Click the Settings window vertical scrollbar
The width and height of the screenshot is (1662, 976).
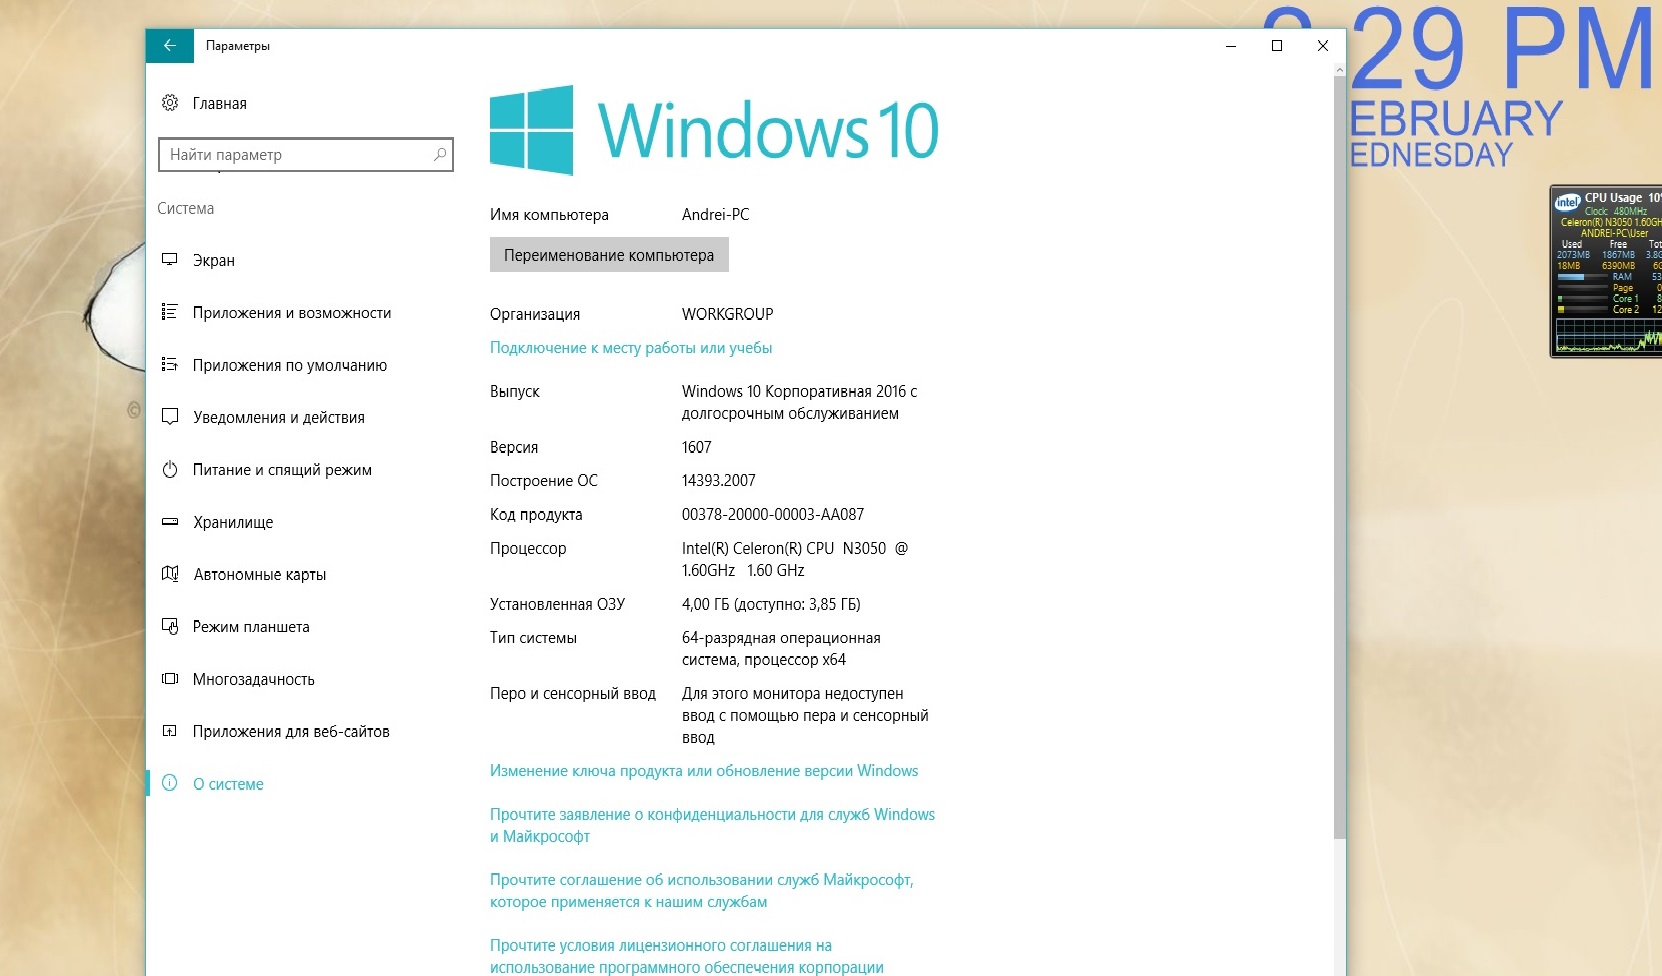pyautogui.click(x=1340, y=458)
